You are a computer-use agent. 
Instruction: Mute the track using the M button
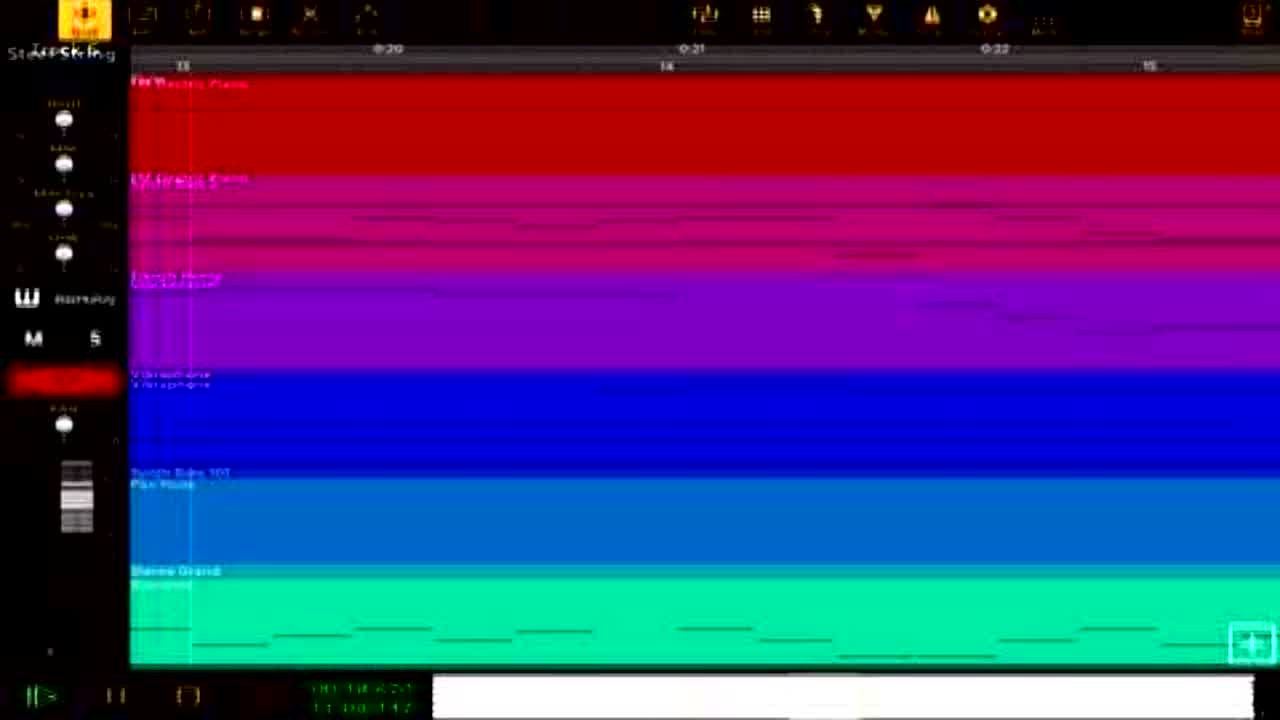click(33, 338)
